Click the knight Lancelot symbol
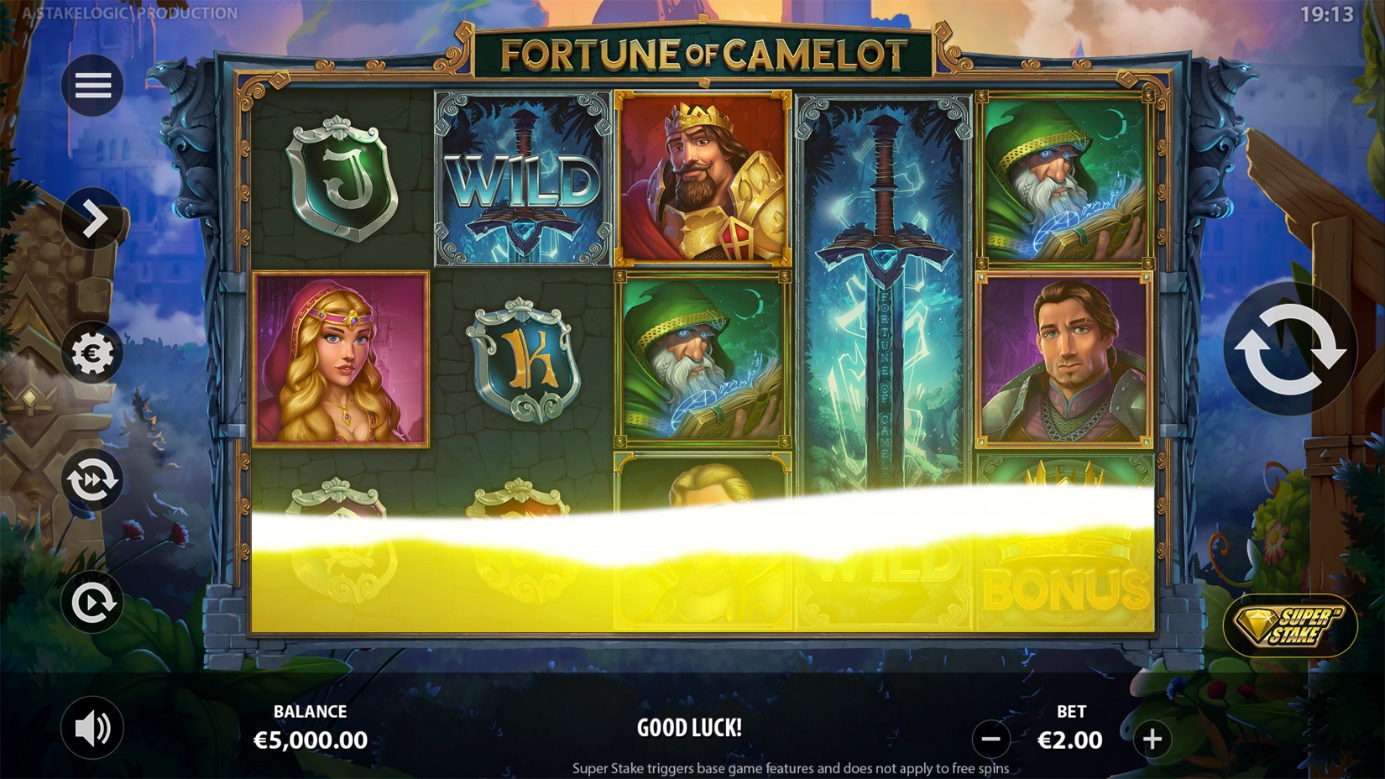The width and height of the screenshot is (1385, 779). tap(1064, 359)
